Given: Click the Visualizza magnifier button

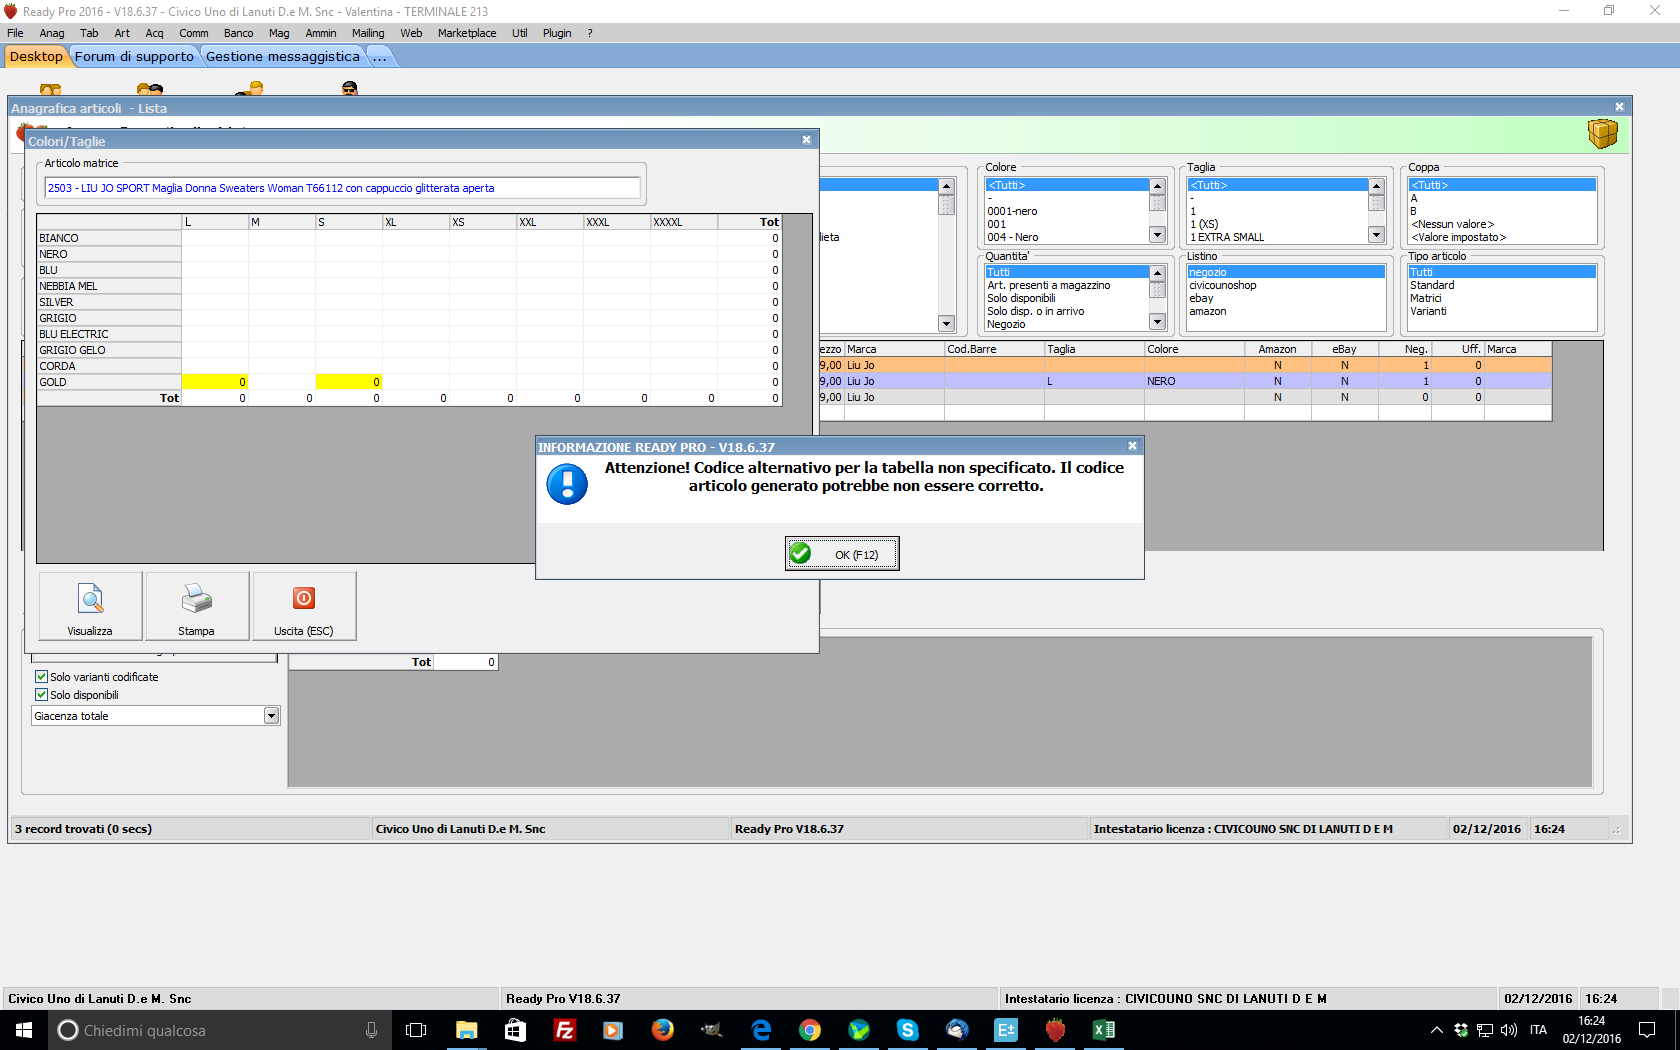Looking at the screenshot, I should pyautogui.click(x=90, y=606).
